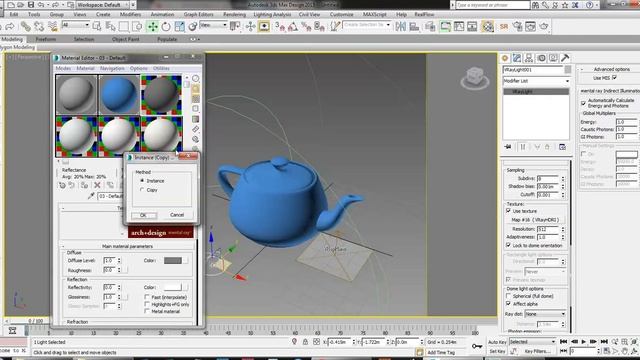Toggle Use texture checkbox
The image size is (640, 360).
coord(508,211)
